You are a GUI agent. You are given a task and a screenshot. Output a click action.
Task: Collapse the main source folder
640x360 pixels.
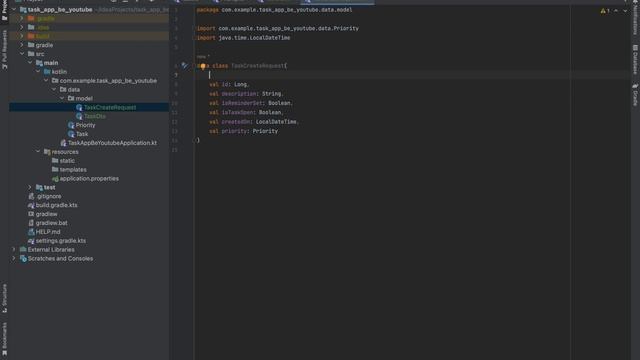(30, 63)
